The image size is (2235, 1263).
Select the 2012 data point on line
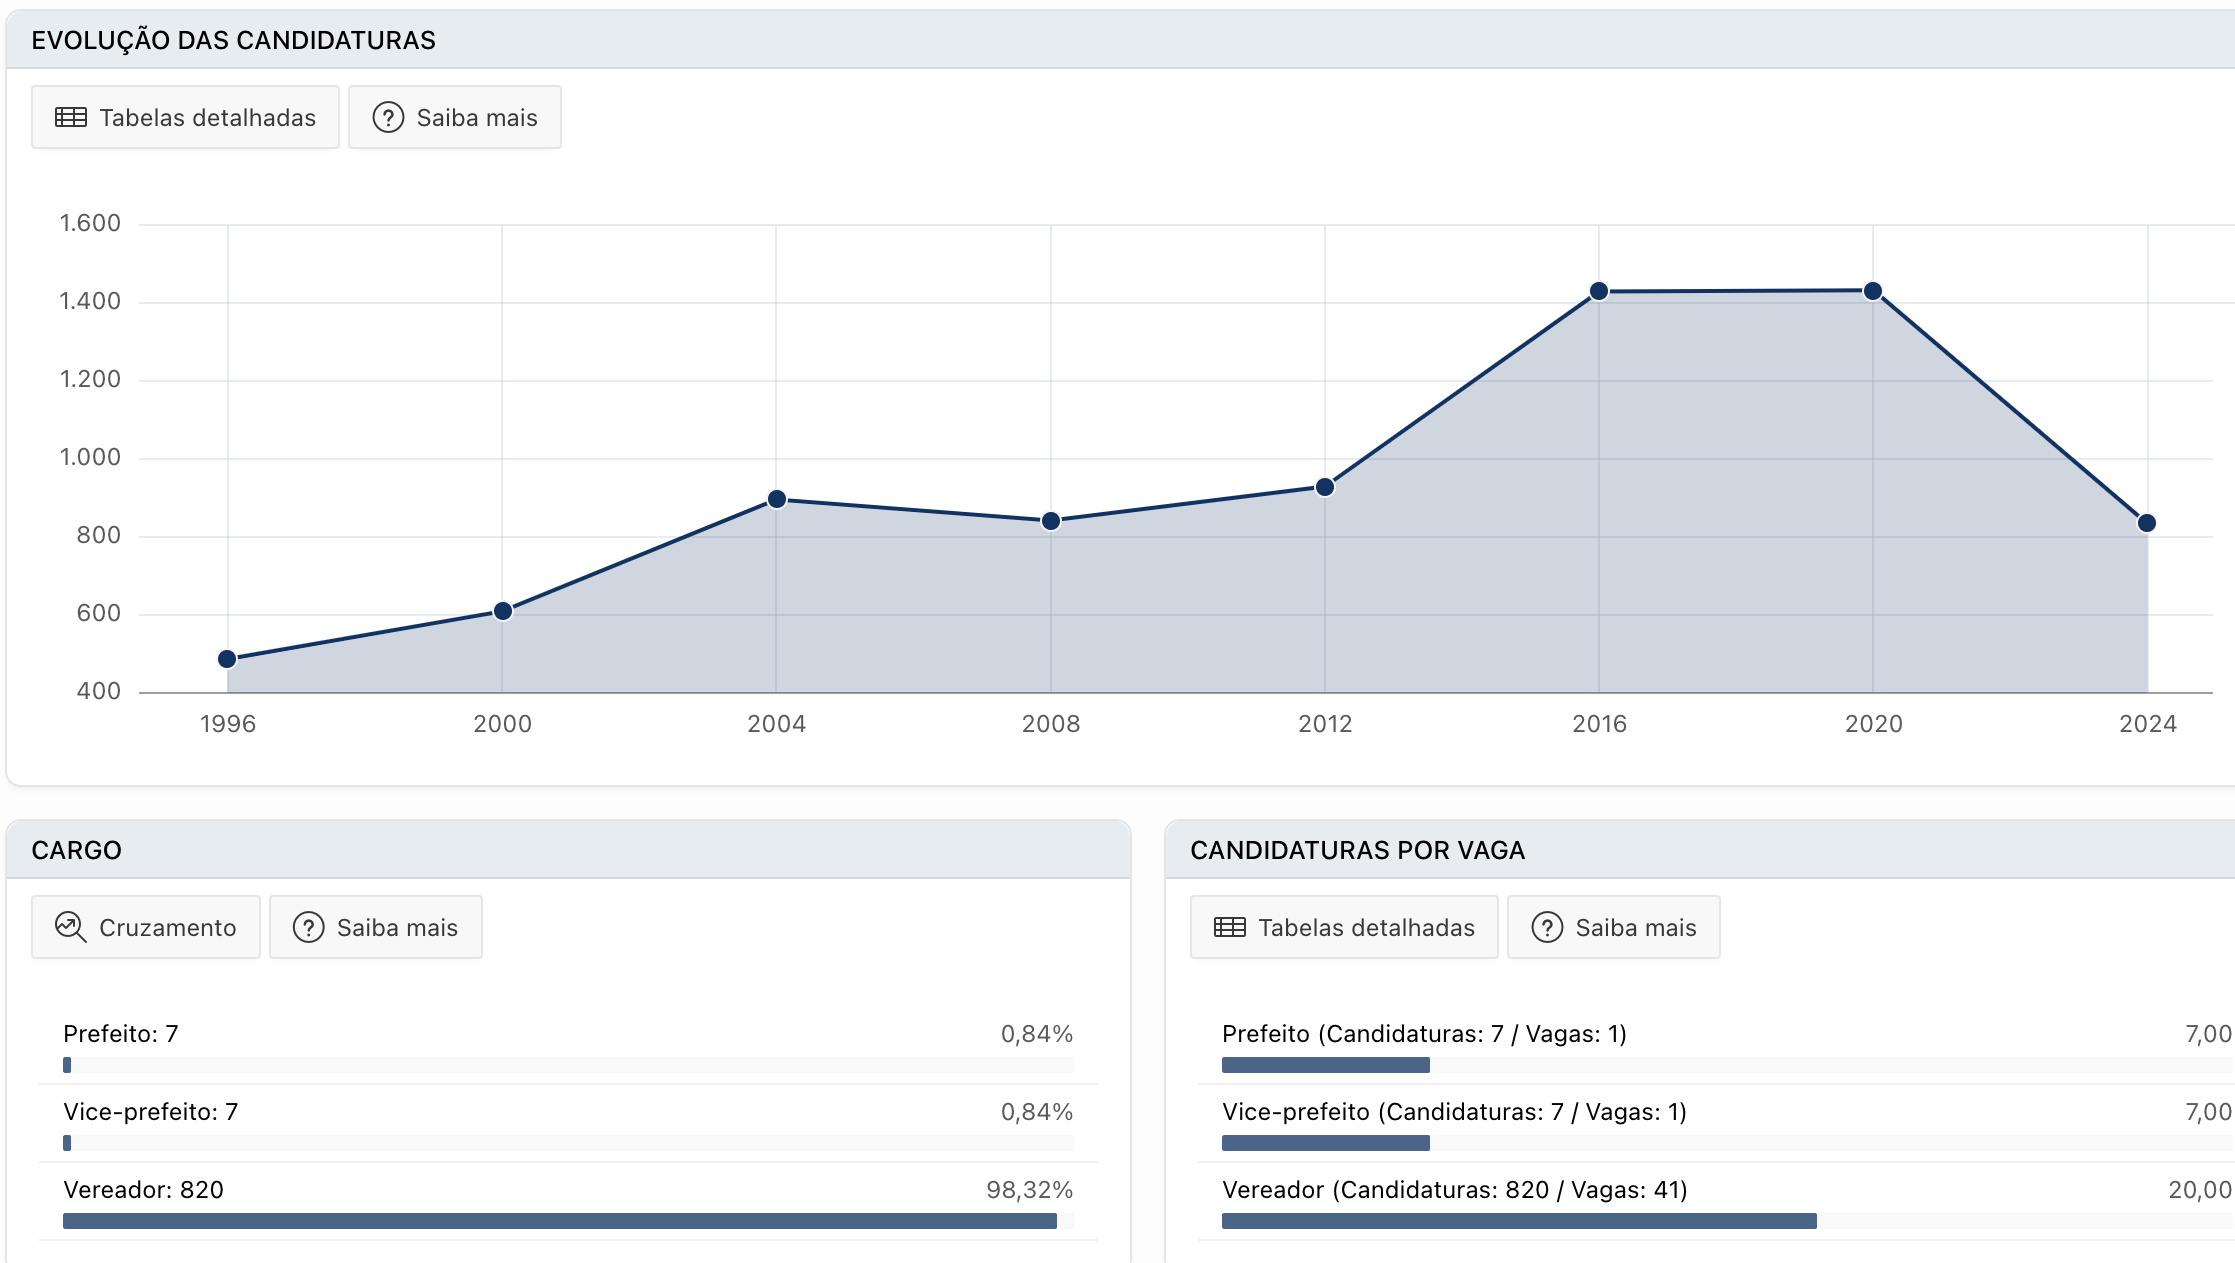click(1325, 487)
